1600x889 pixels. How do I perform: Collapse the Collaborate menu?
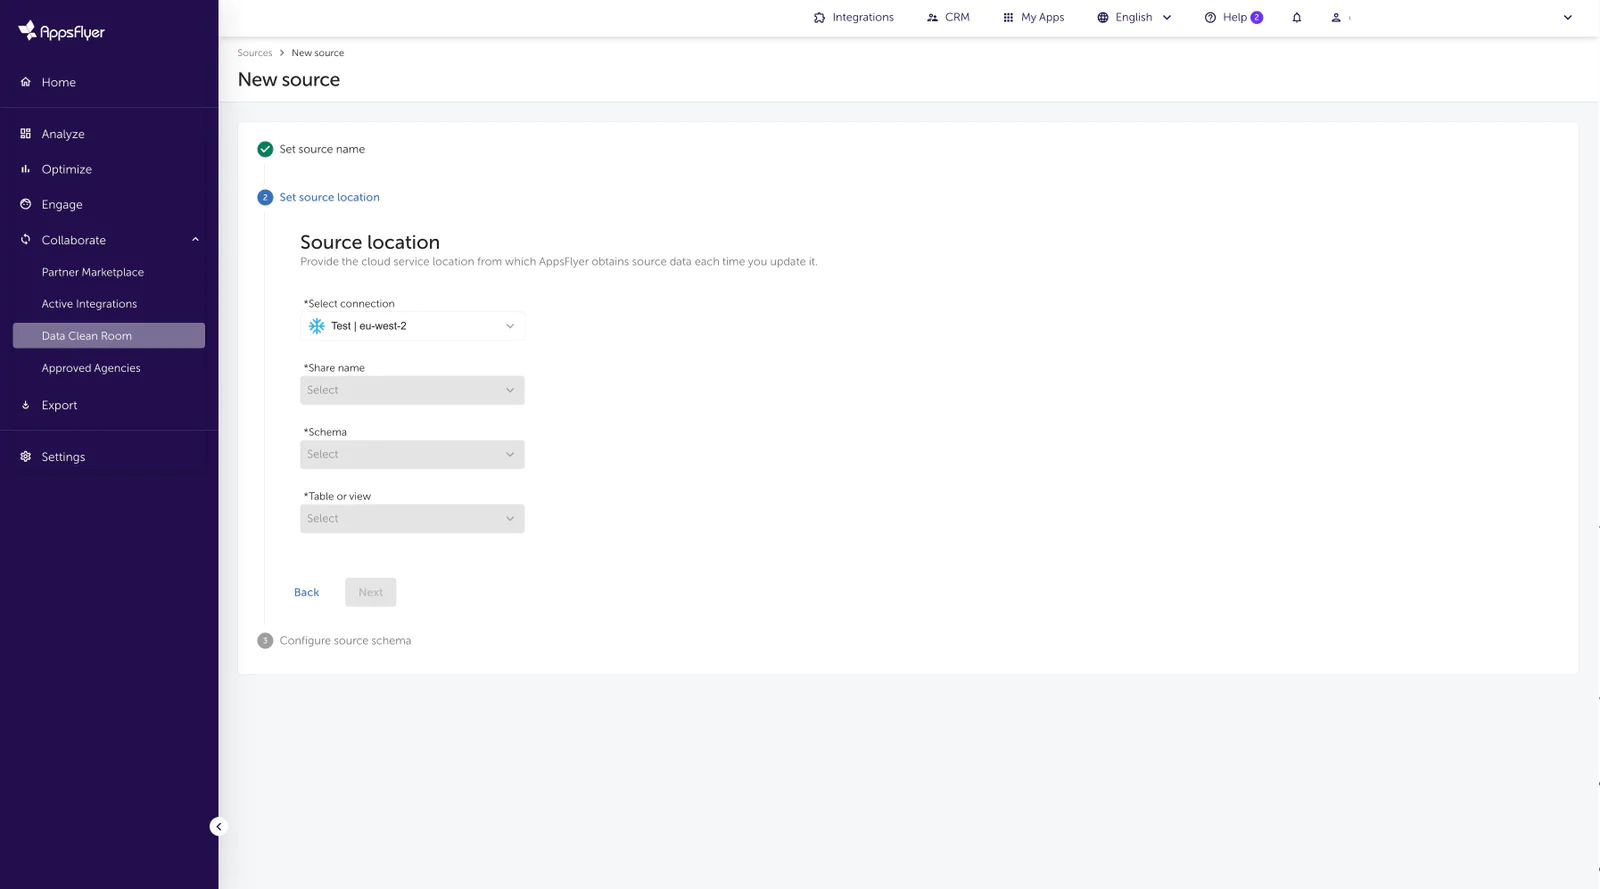195,240
